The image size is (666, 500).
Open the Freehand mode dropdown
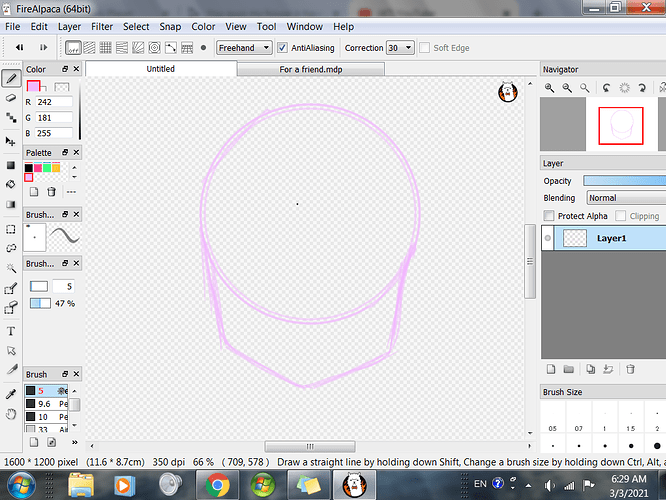[x=244, y=48]
